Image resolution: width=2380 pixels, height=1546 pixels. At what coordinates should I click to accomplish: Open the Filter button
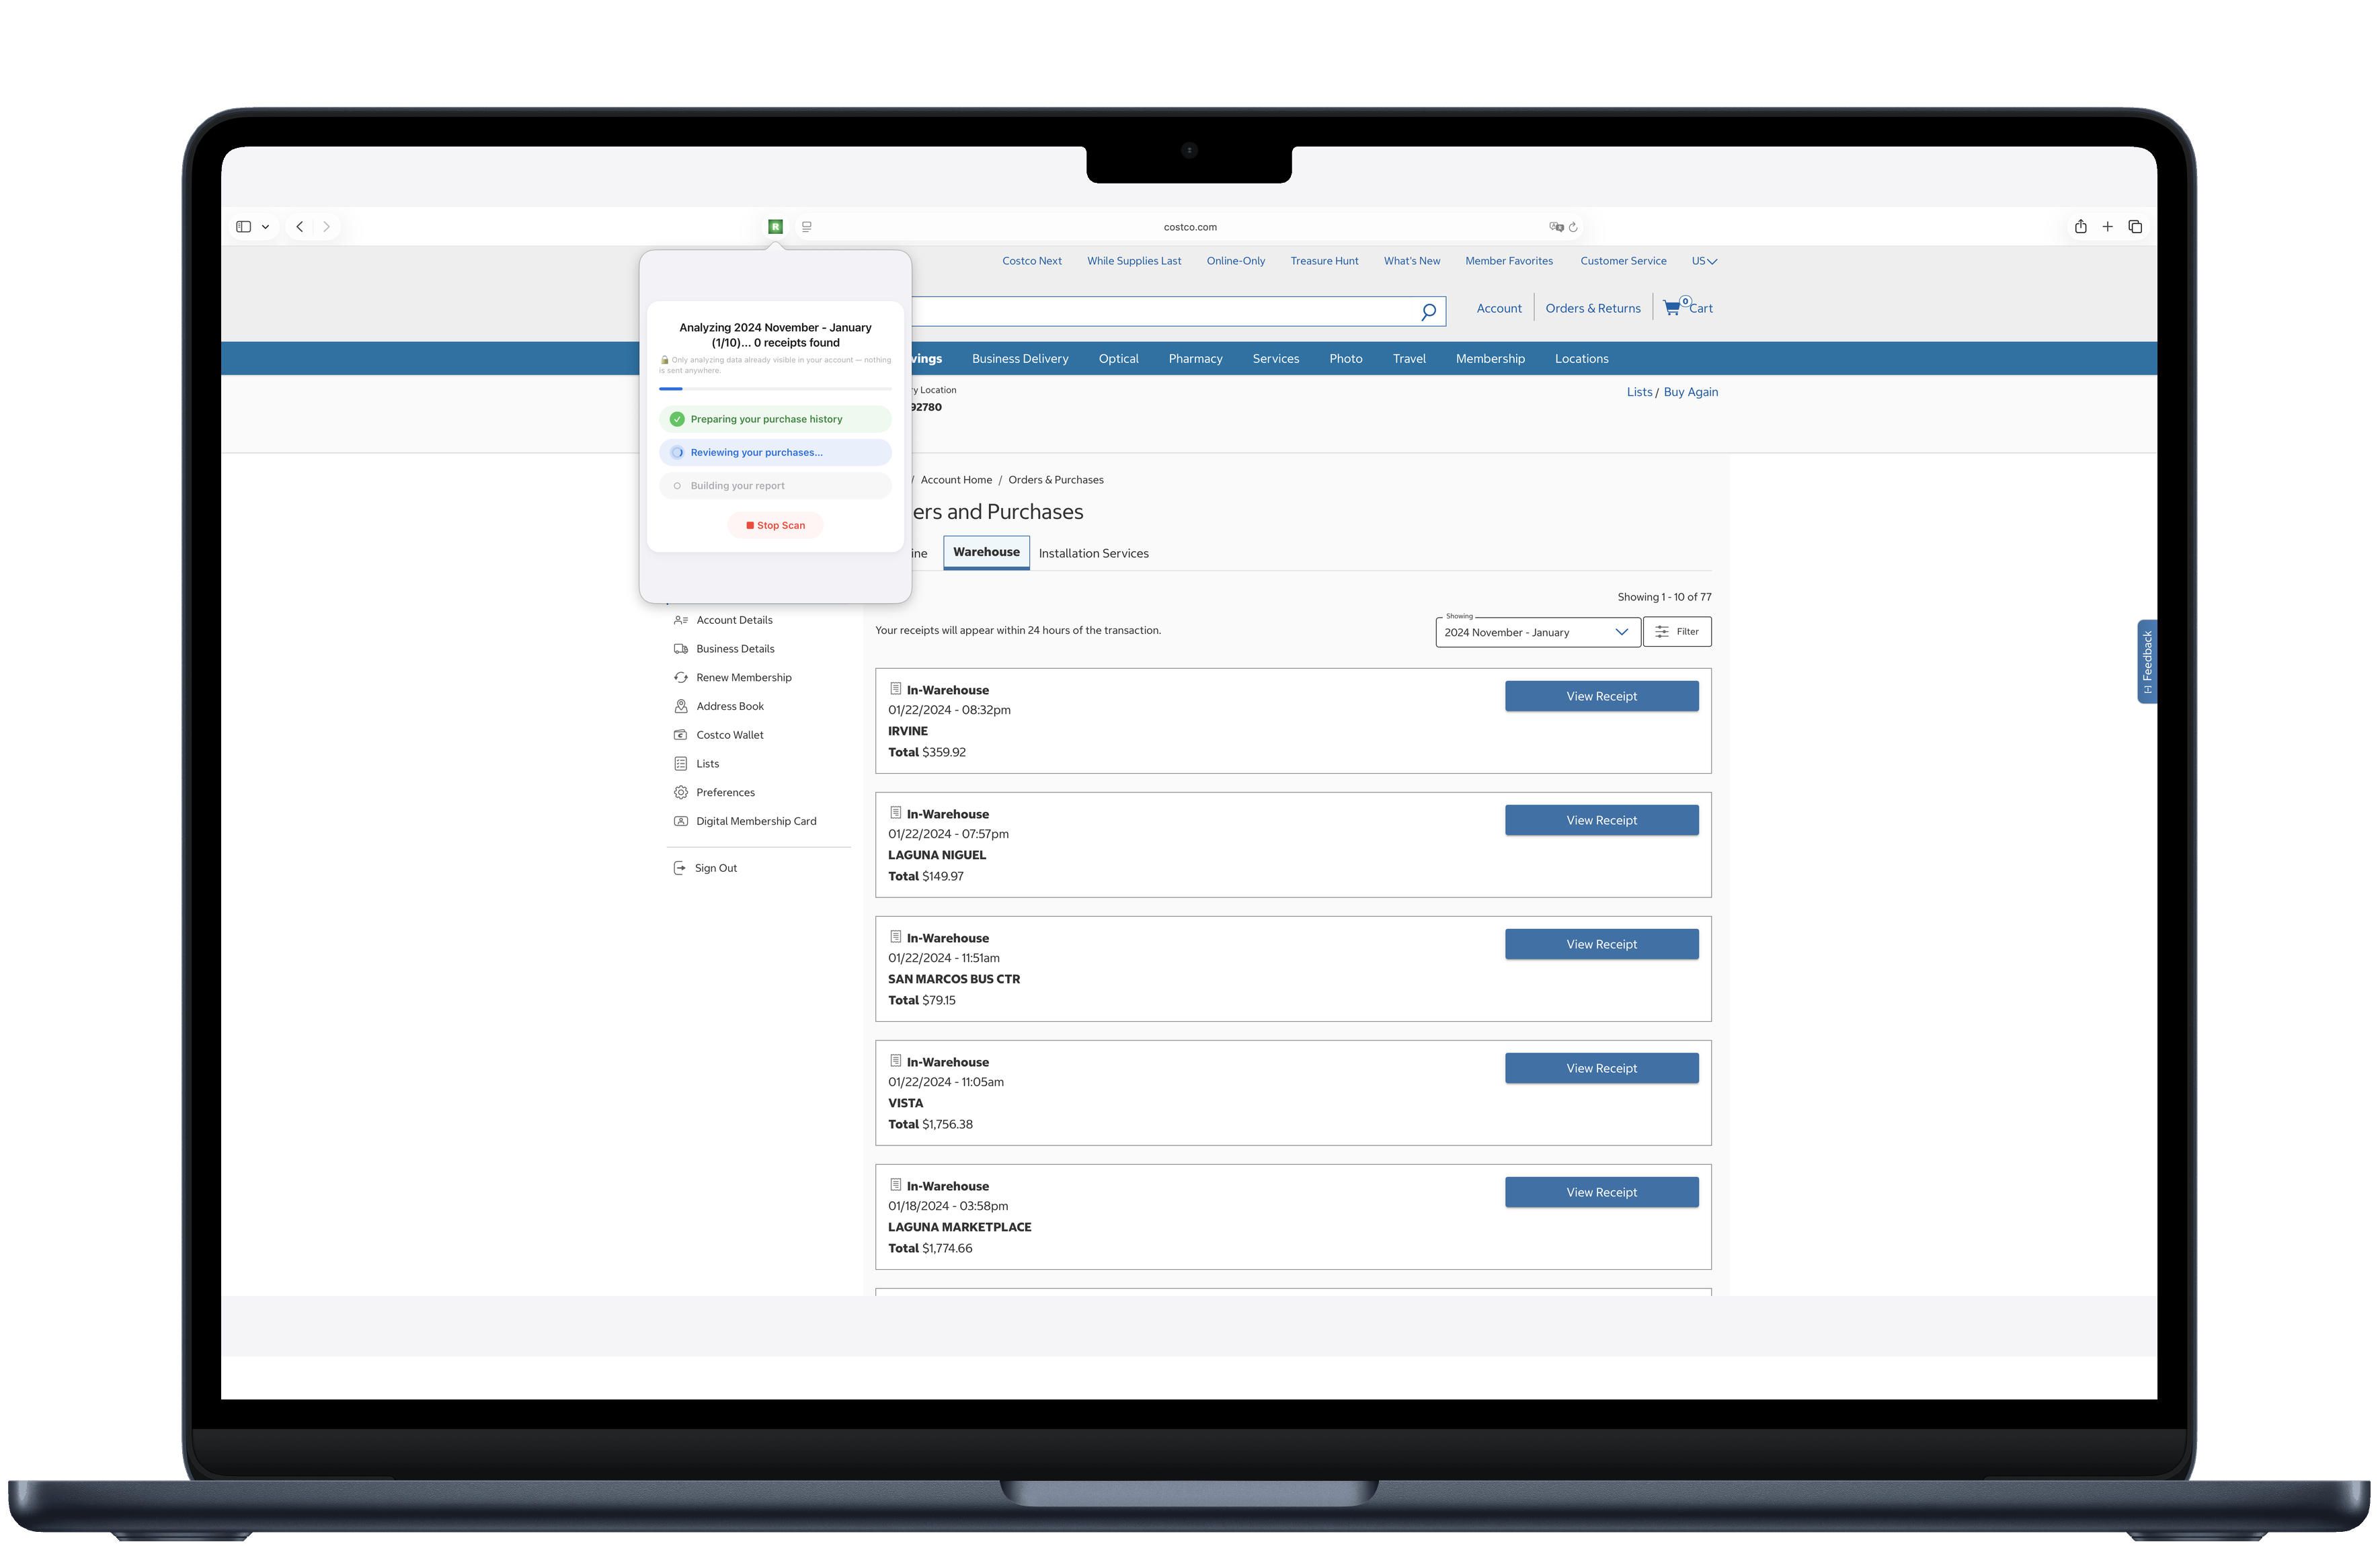(x=1677, y=632)
